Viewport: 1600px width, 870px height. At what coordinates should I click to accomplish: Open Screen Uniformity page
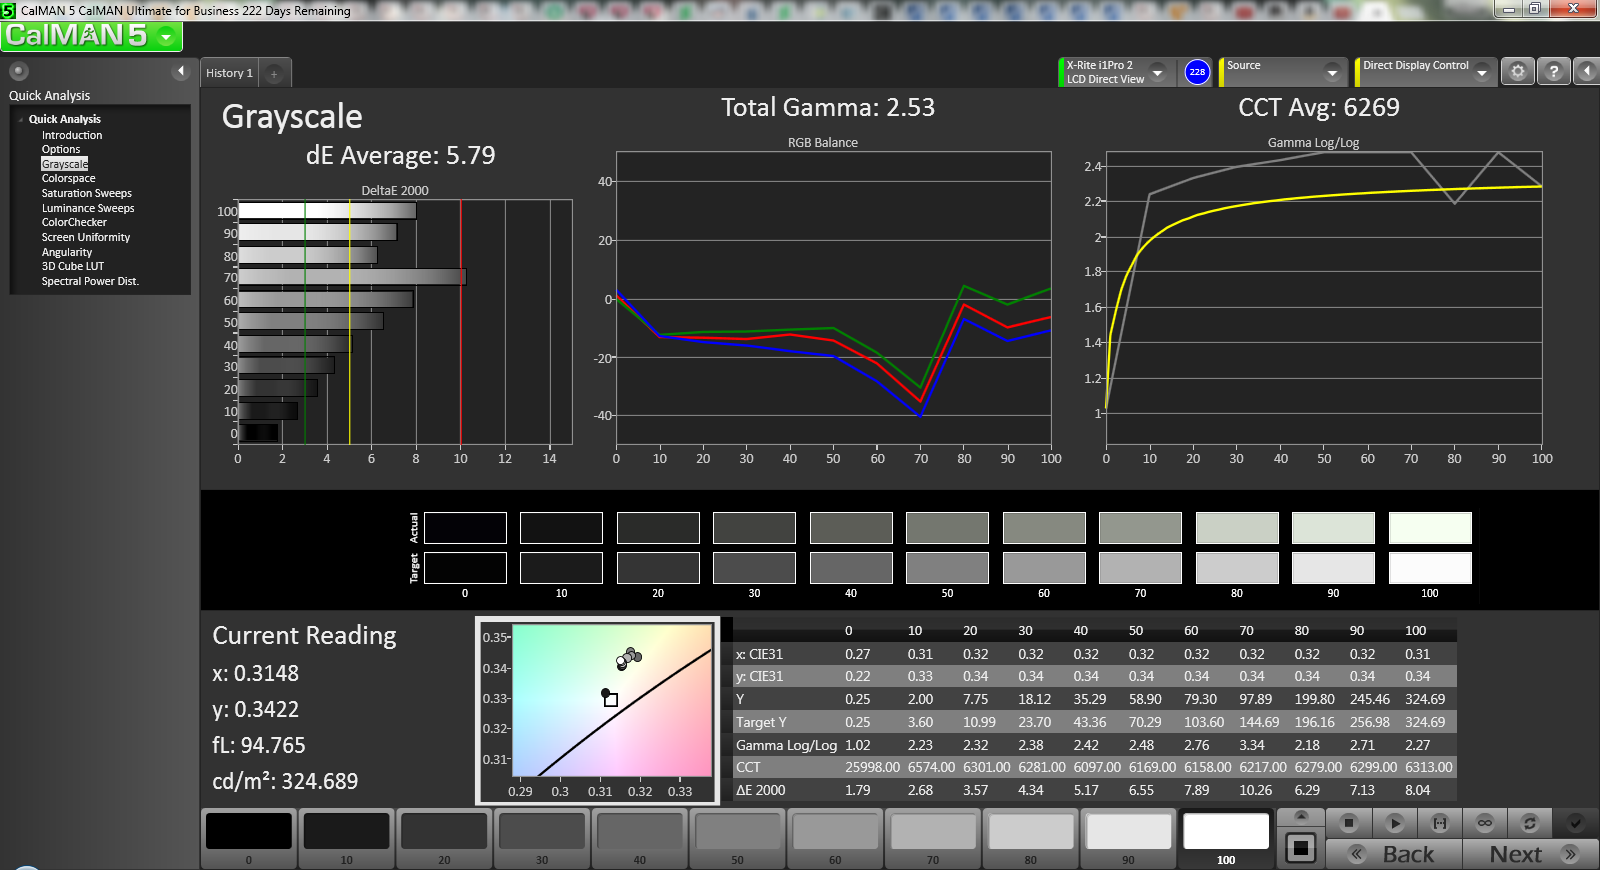[86, 237]
